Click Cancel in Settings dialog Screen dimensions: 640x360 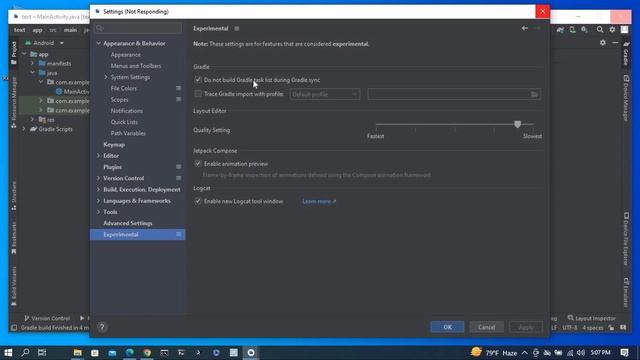487,327
